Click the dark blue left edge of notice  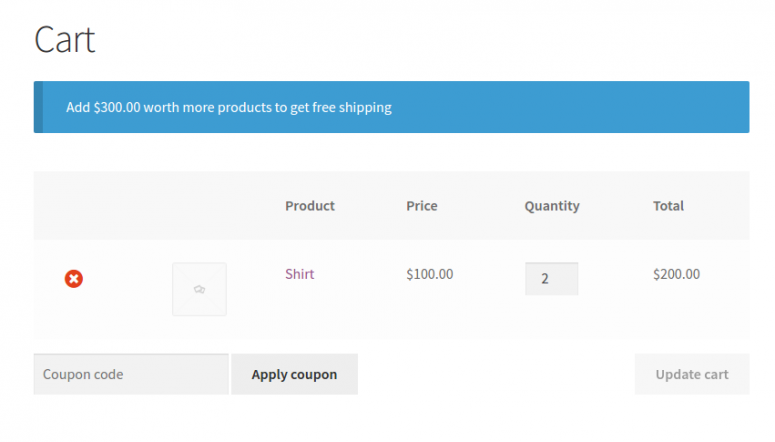(38, 107)
